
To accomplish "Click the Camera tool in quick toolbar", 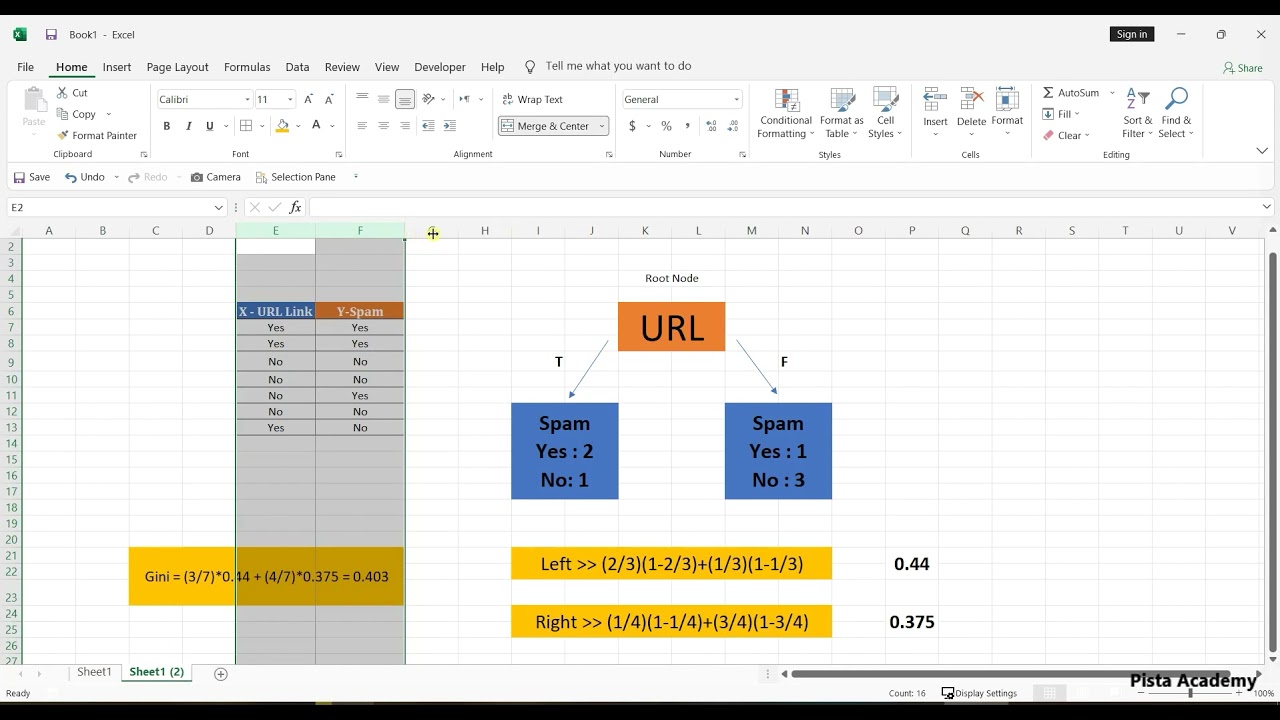I will click(x=216, y=177).
